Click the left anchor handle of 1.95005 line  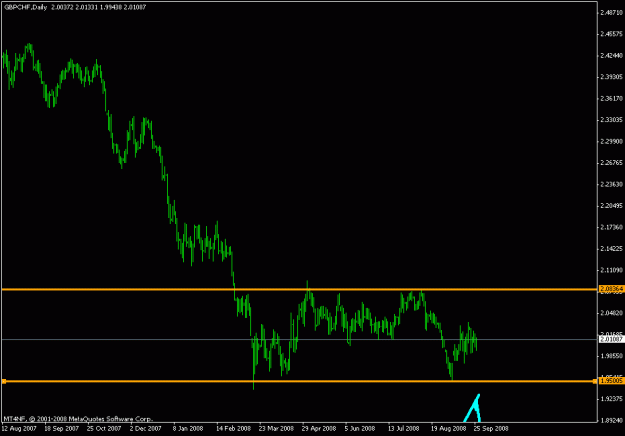(4, 381)
